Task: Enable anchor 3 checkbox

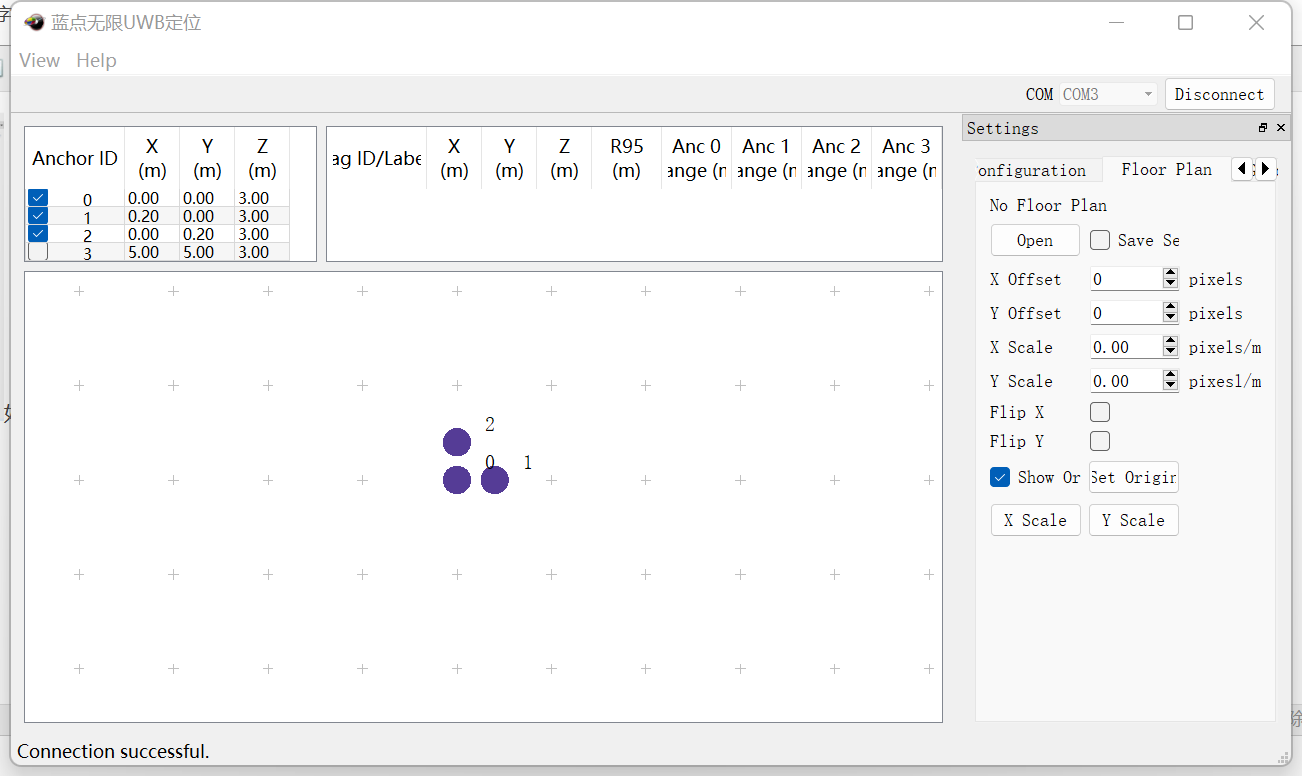Action: tap(38, 252)
